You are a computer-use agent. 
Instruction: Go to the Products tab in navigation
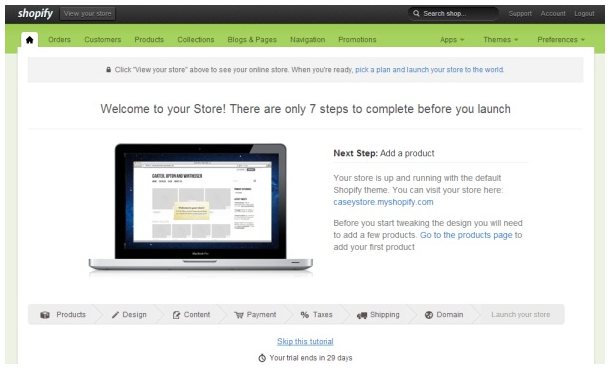[x=149, y=39]
